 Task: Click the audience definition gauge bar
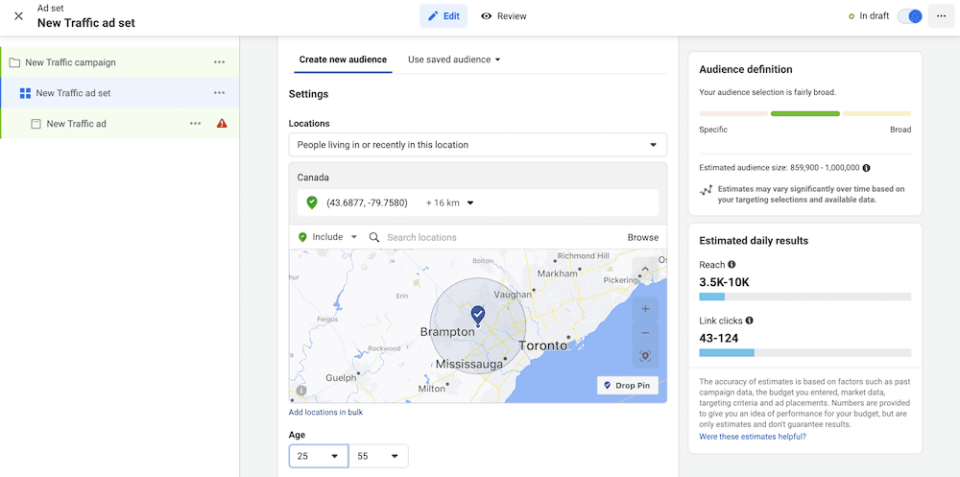click(805, 114)
